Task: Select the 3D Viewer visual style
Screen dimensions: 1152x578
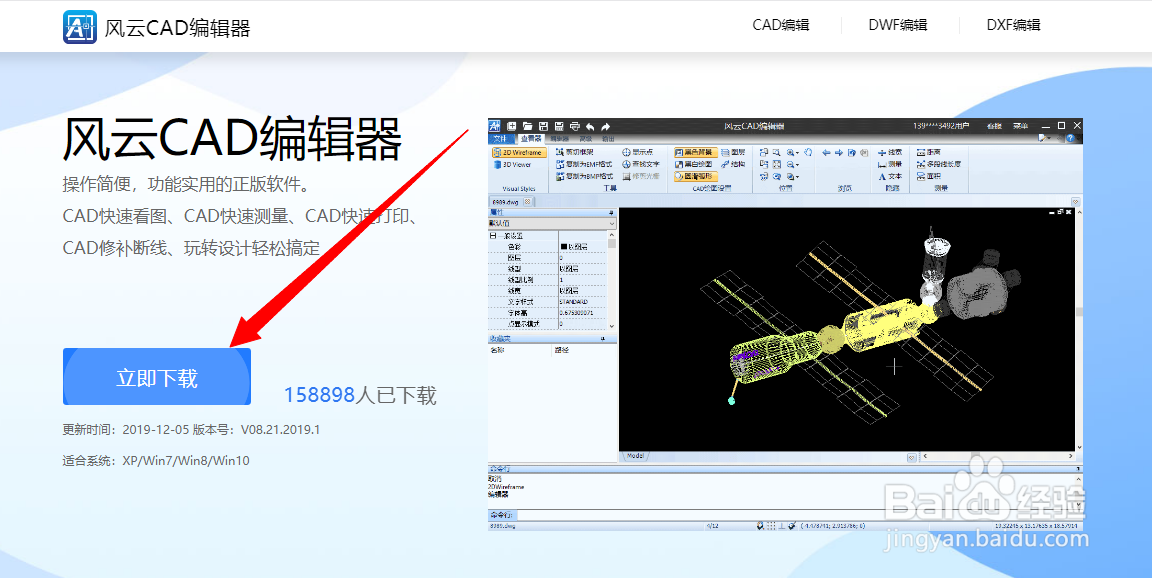Action: [513, 165]
